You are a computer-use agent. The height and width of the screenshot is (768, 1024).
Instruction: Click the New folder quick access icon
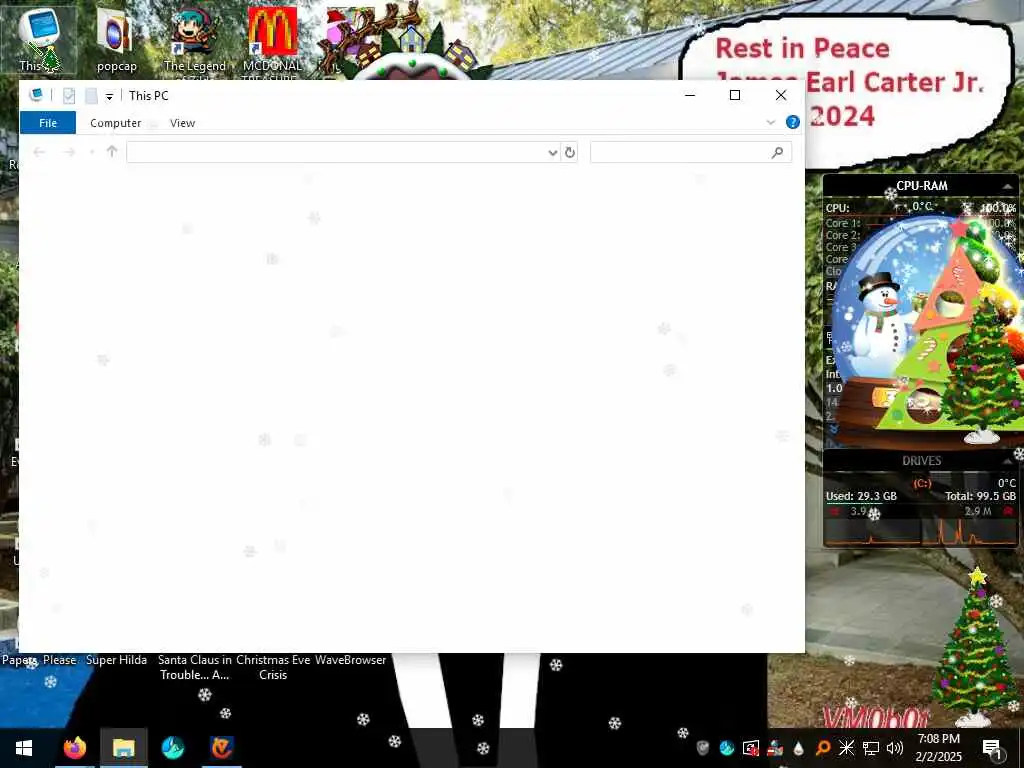pyautogui.click(x=91, y=96)
